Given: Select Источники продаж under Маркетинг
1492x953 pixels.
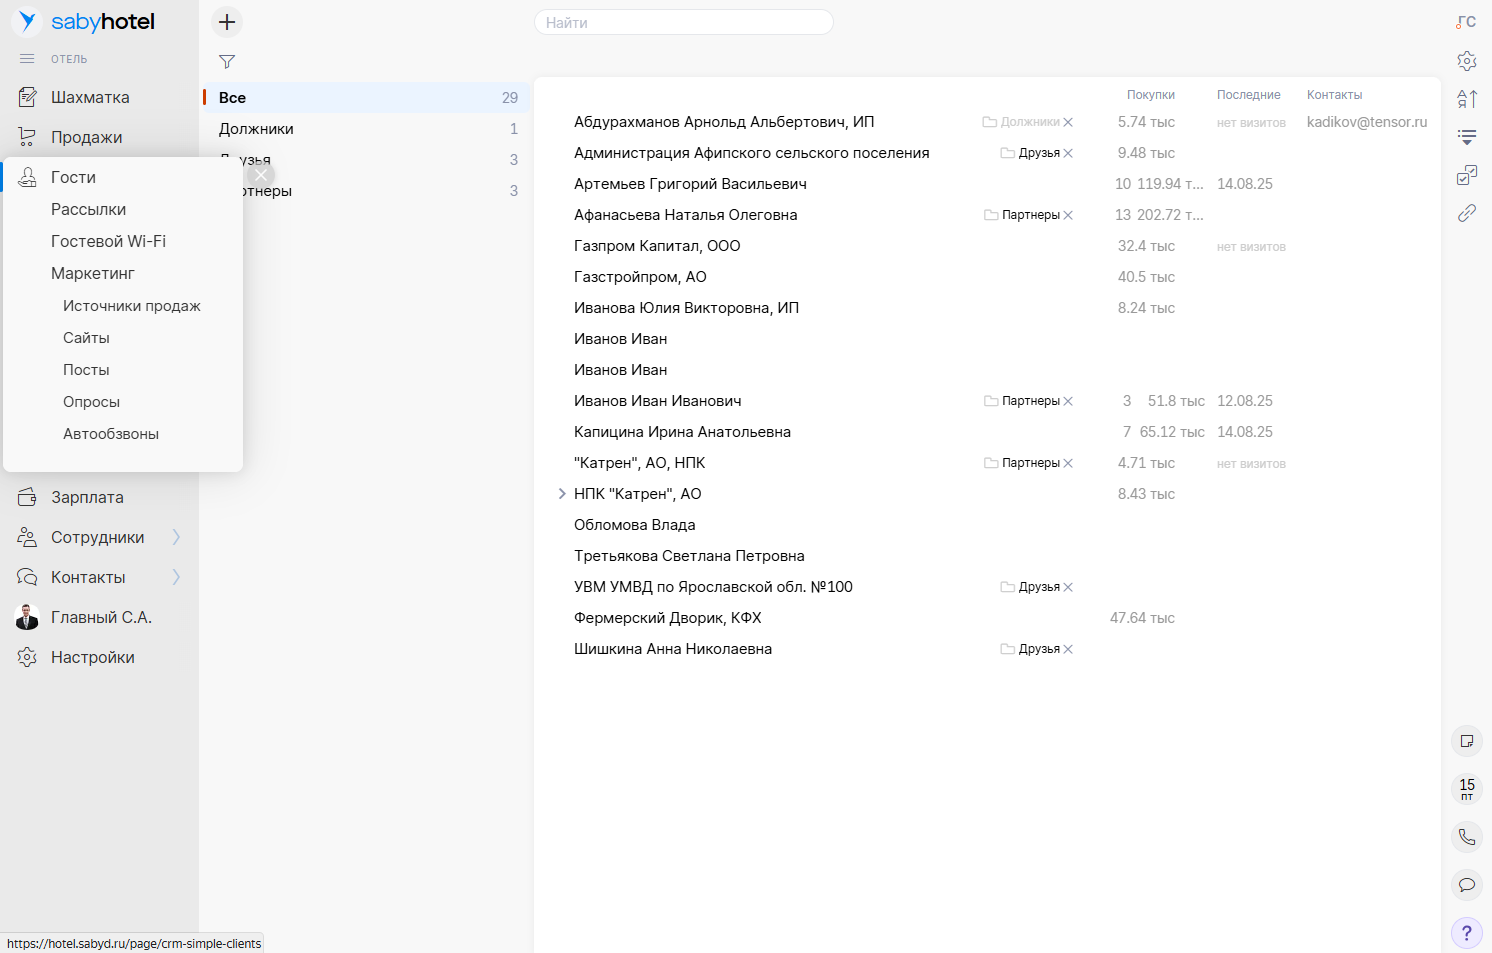Looking at the screenshot, I should pyautogui.click(x=131, y=306).
